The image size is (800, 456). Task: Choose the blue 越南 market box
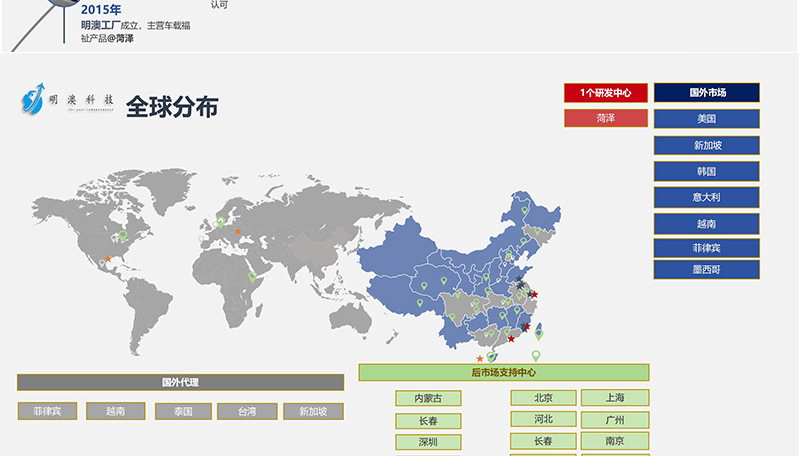click(x=707, y=224)
